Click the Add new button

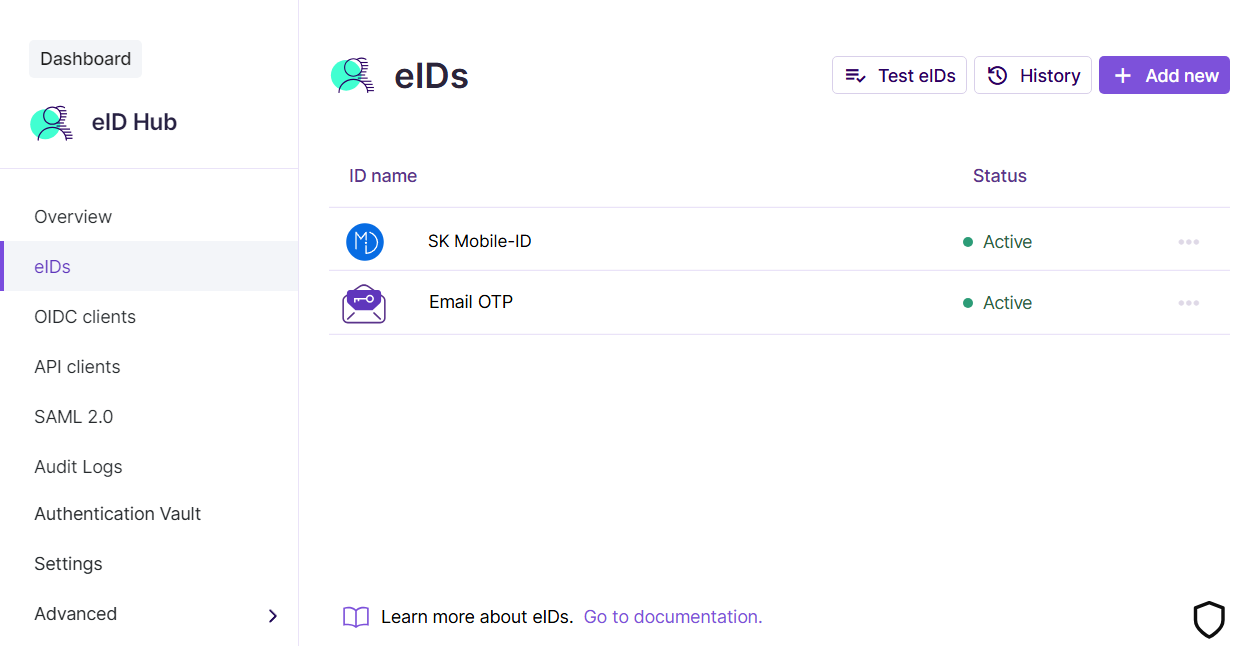click(1164, 76)
